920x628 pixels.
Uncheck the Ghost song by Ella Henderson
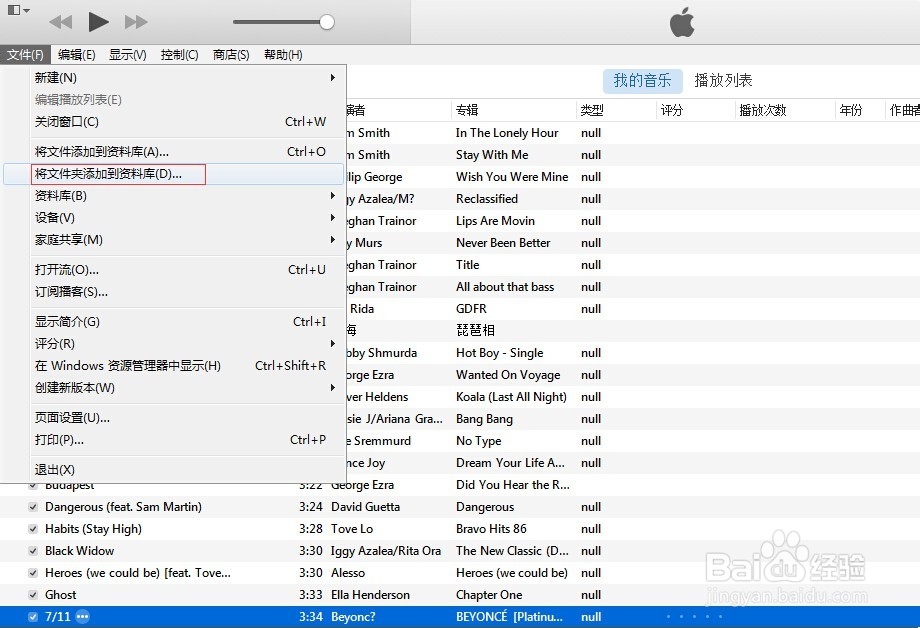[31, 594]
